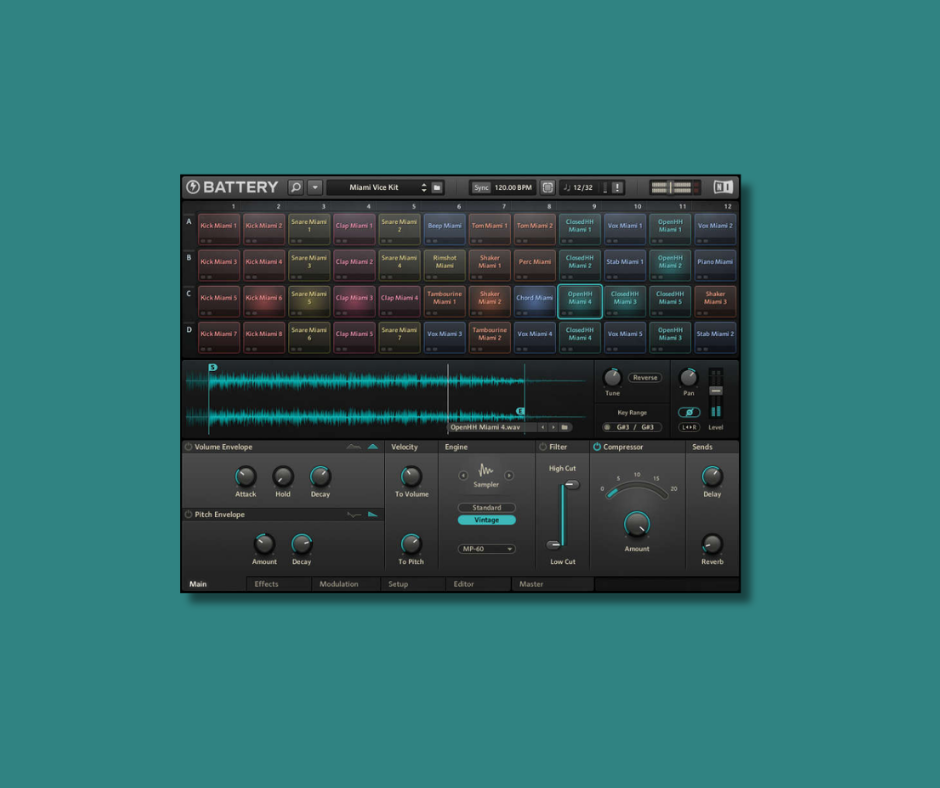940x788 pixels.
Task: Click the Pan knob
Action: 688,377
